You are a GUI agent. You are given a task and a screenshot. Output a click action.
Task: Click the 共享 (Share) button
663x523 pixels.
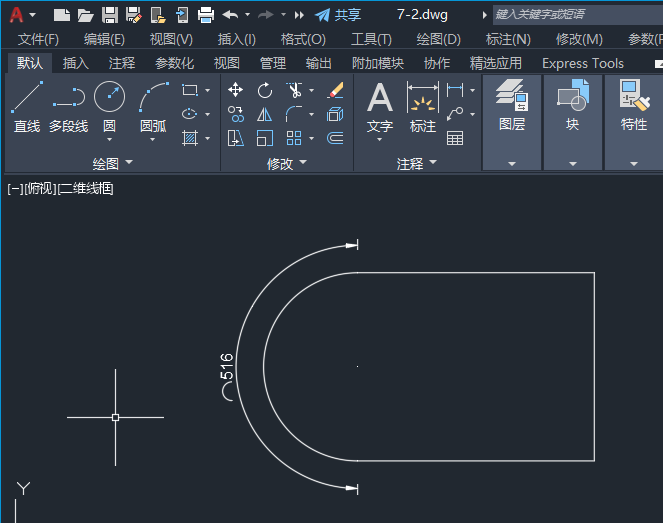(338, 15)
